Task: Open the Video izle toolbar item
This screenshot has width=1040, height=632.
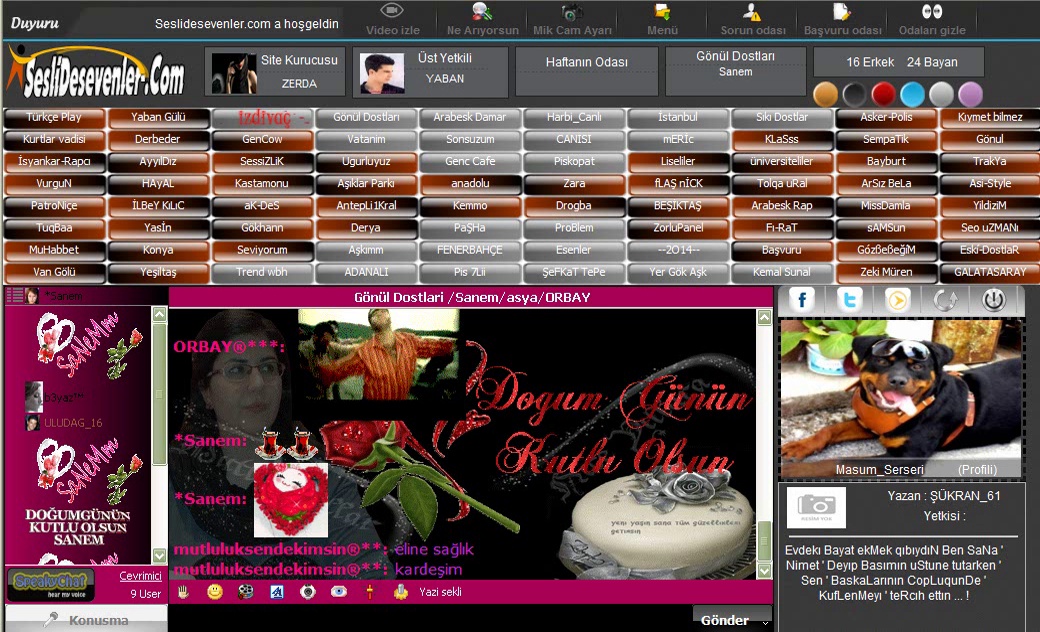Action: pyautogui.click(x=392, y=19)
